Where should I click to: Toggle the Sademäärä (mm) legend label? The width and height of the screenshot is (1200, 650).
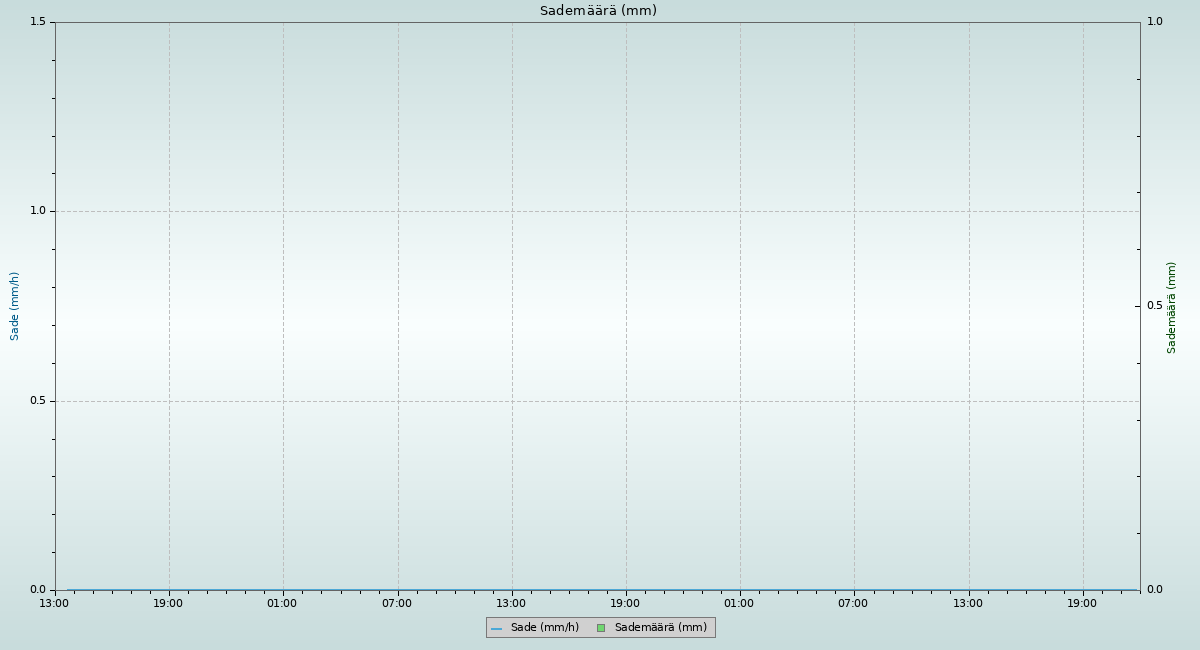(x=660, y=628)
